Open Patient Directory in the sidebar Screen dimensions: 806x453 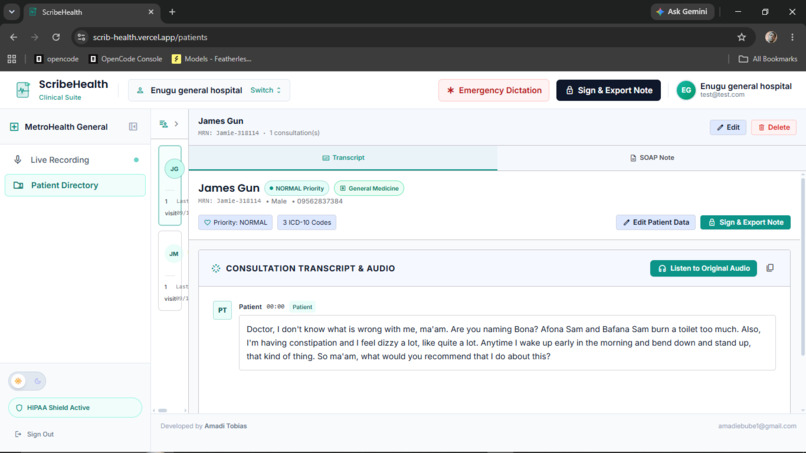(x=75, y=185)
